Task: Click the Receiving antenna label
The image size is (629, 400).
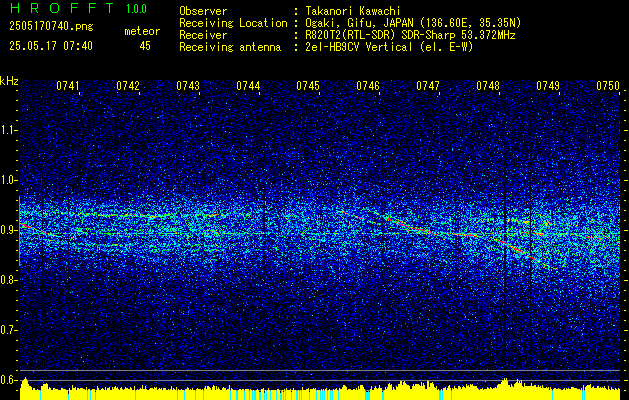Action: point(230,47)
